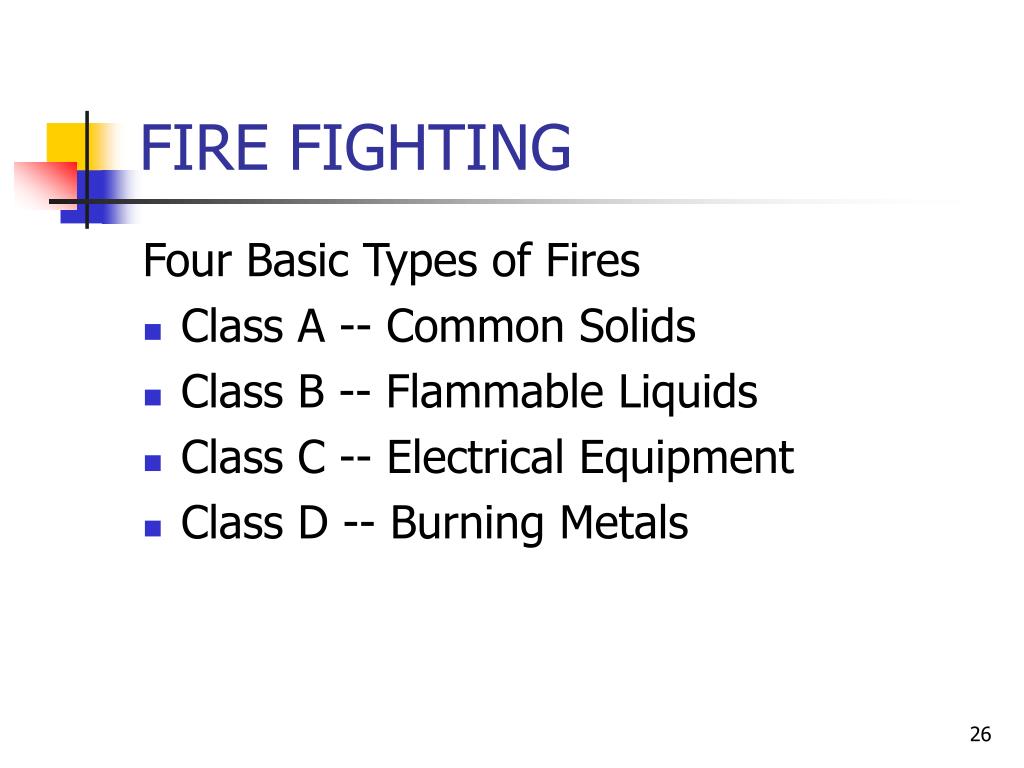Click the red square in title decoration

[x=45, y=183]
